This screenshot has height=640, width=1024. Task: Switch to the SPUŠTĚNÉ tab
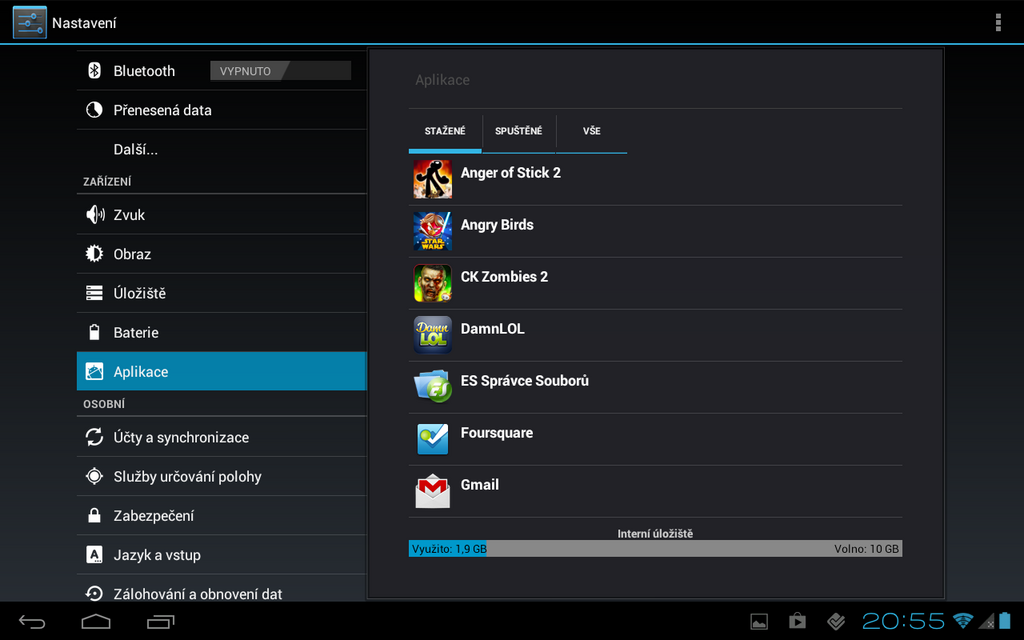pos(518,131)
